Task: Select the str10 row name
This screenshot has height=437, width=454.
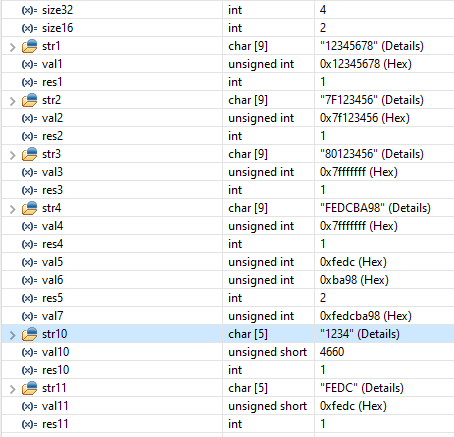Action: tap(55, 334)
